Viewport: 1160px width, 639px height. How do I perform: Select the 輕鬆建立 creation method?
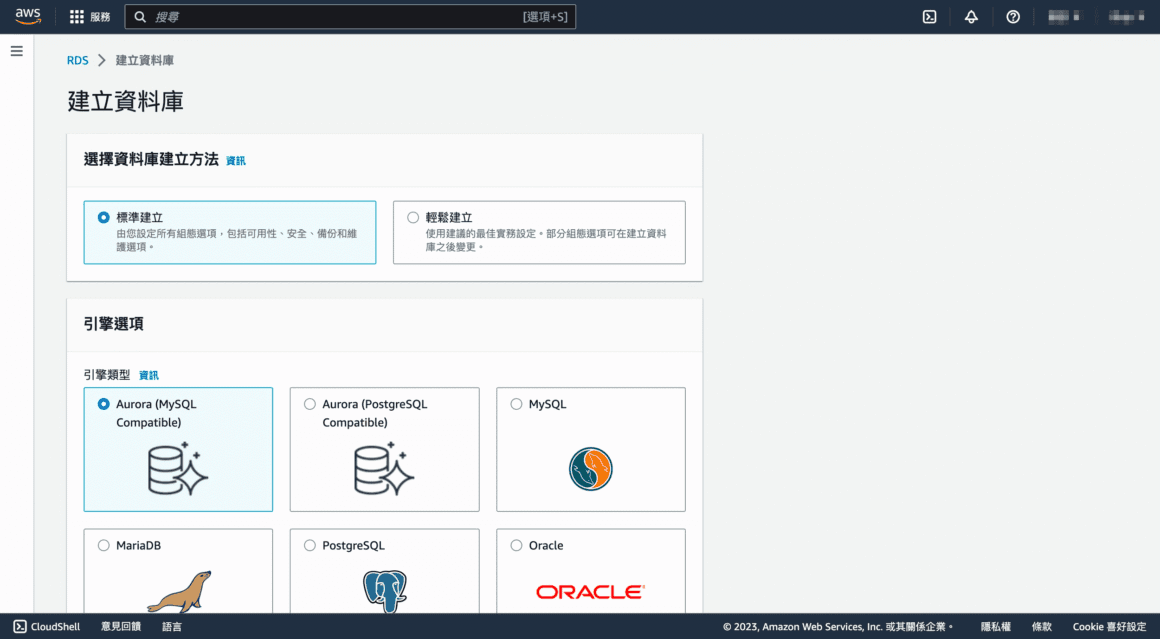click(412, 217)
